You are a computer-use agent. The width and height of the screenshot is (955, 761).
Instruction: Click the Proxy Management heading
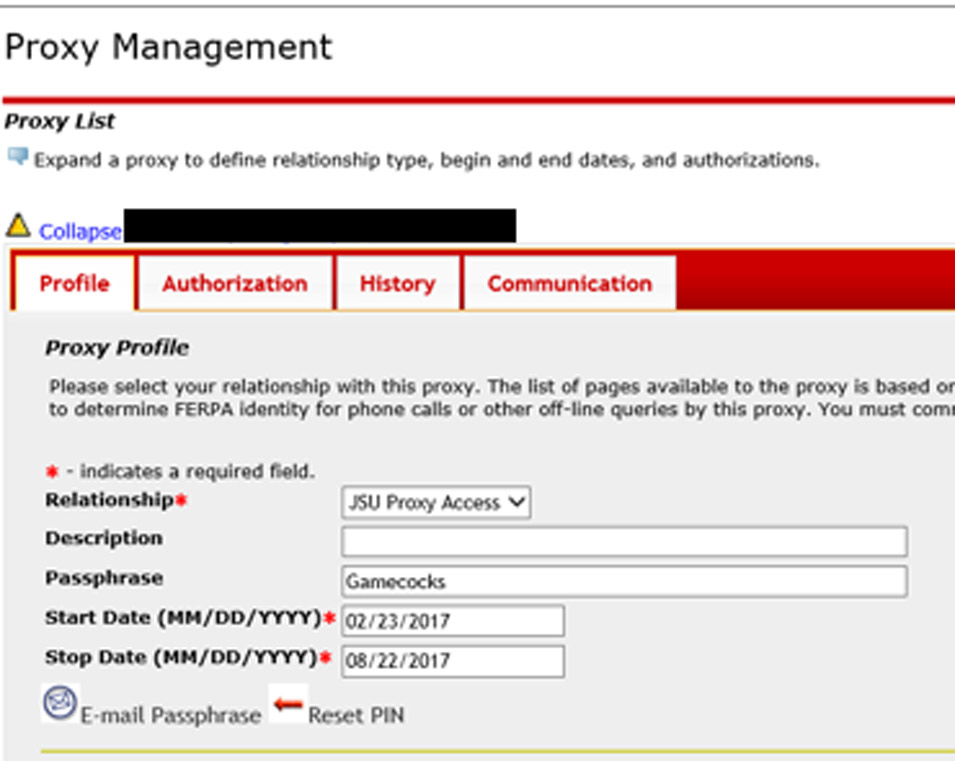click(x=169, y=48)
